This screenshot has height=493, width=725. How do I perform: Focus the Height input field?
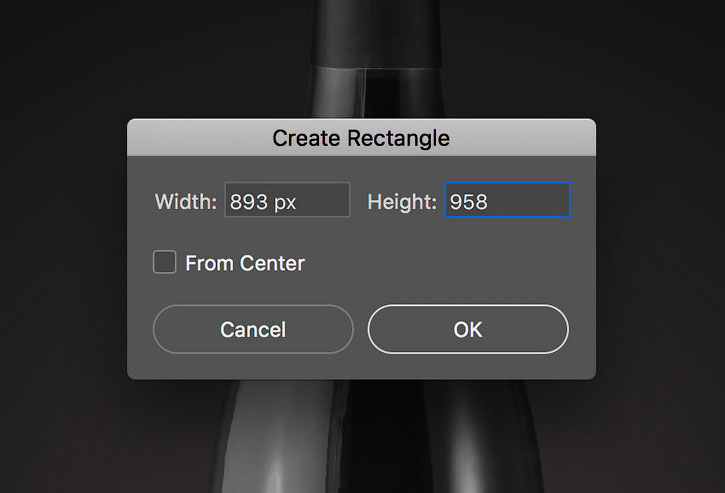coord(507,200)
